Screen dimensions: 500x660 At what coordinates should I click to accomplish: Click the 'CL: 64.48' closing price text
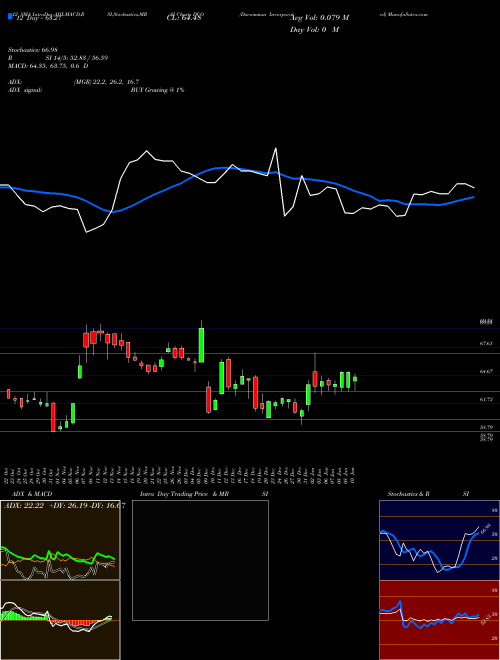pyautogui.click(x=186, y=18)
